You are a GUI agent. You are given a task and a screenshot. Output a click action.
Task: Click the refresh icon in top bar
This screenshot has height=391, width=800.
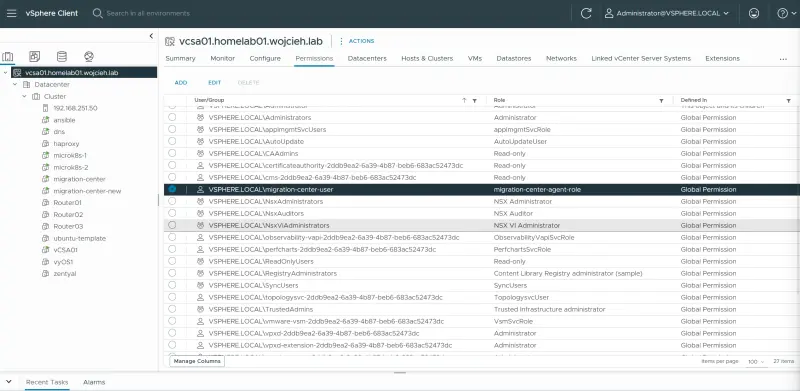coord(586,14)
